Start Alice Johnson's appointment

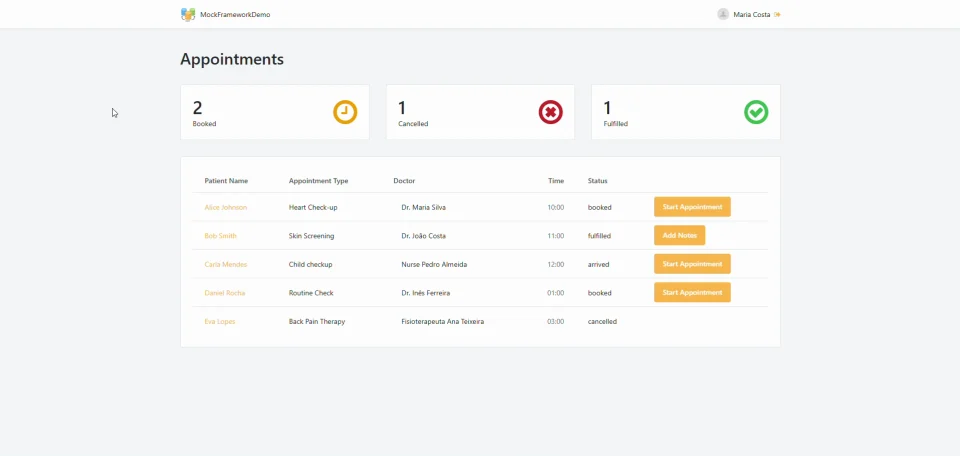click(692, 207)
